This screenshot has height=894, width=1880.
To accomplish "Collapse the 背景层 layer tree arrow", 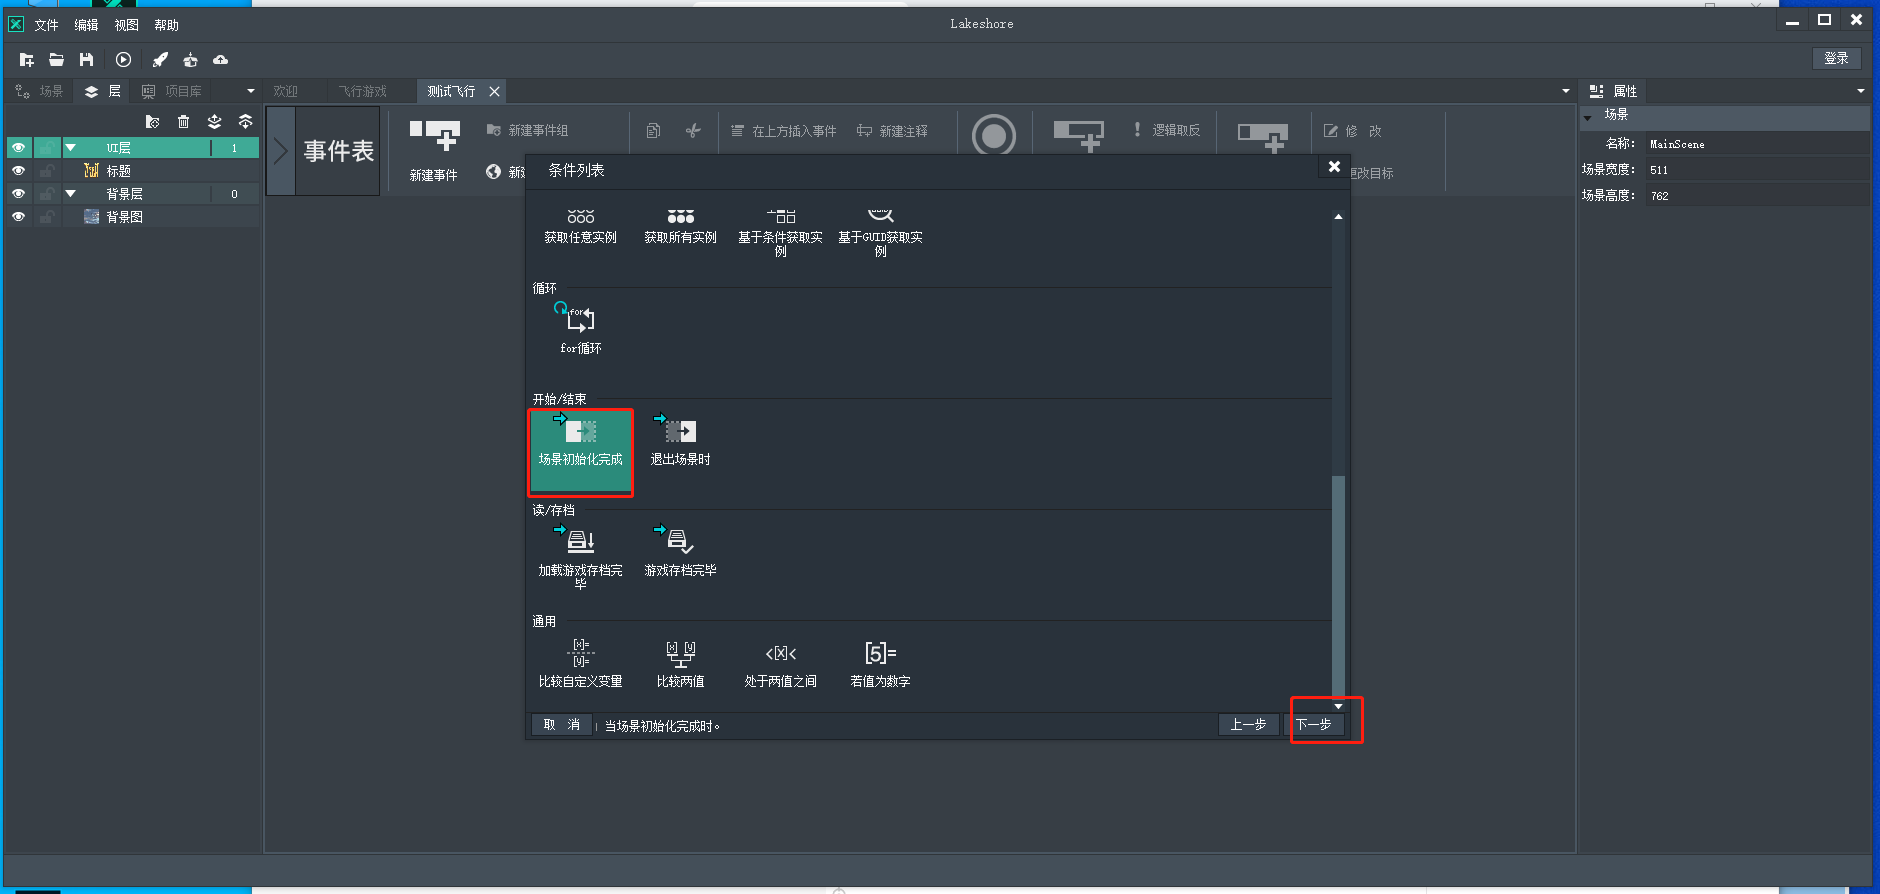I will (x=71, y=194).
